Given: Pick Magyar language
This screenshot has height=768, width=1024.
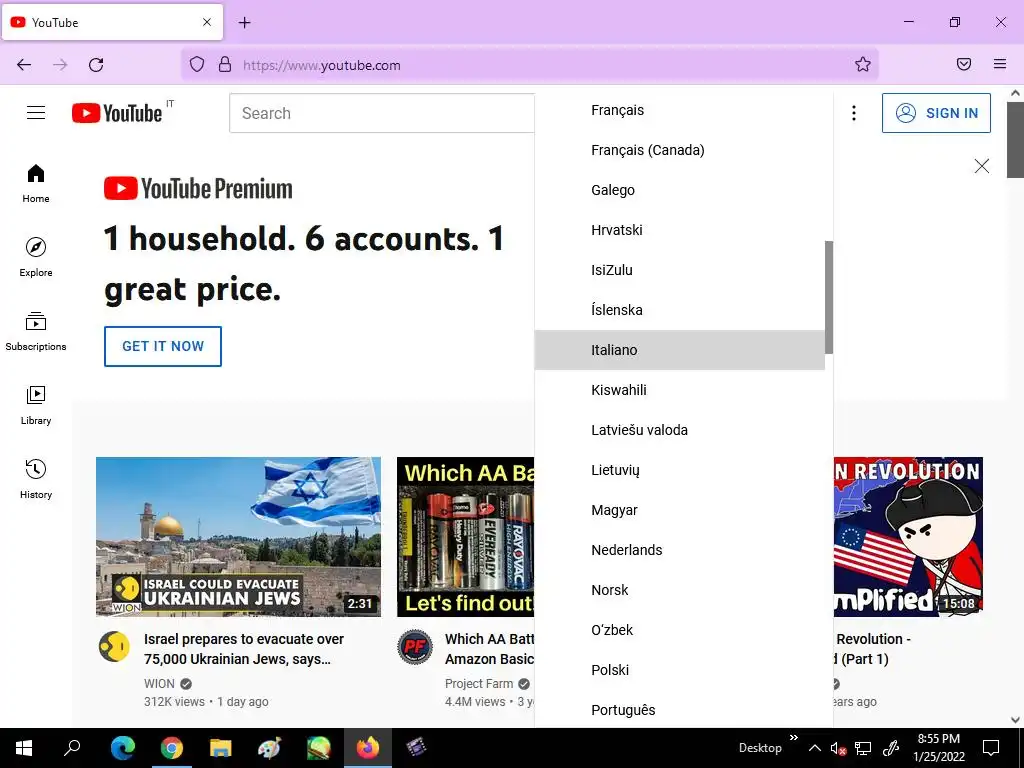Looking at the screenshot, I should (x=679, y=510).
